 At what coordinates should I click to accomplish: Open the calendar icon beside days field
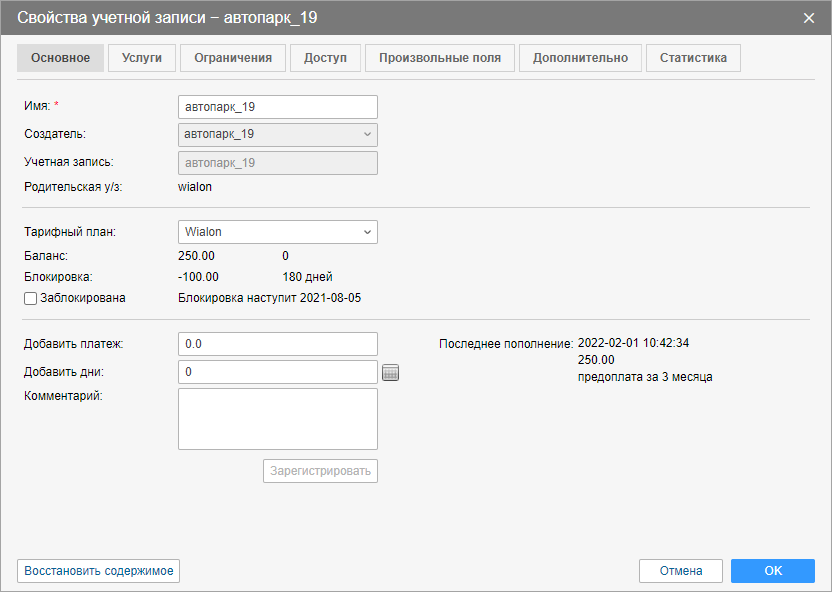391,372
